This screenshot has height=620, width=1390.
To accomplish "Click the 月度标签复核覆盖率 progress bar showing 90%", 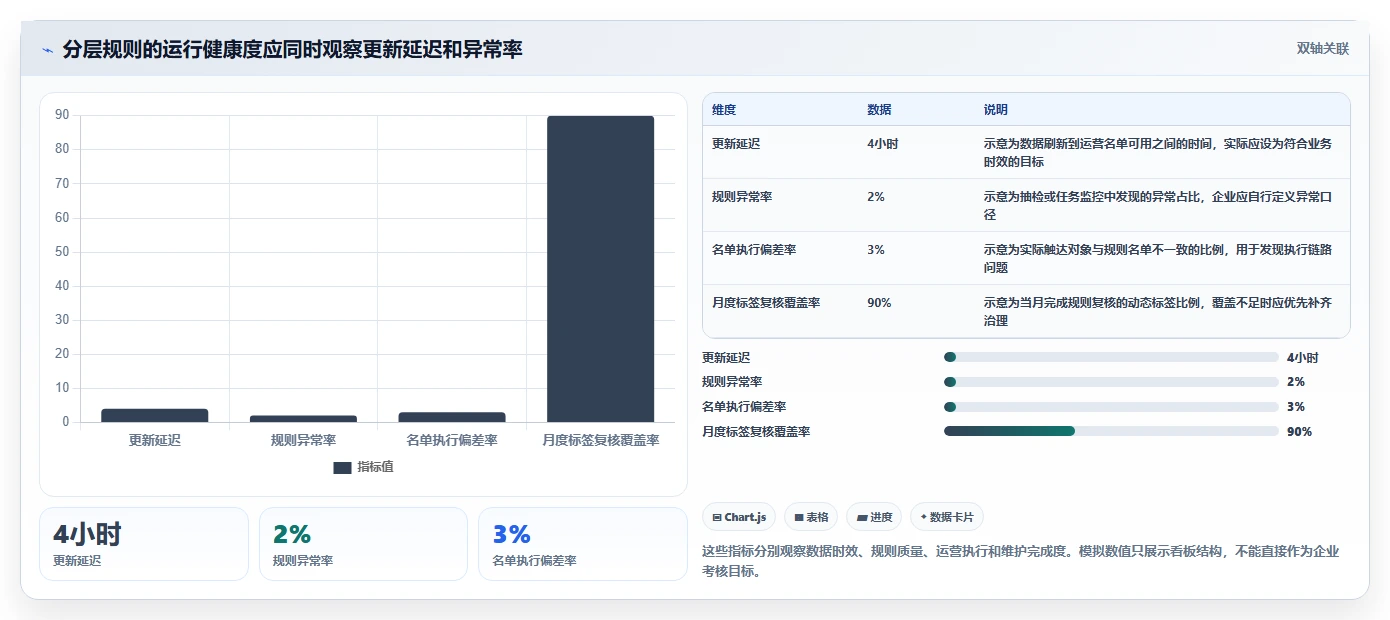I will [1111, 431].
